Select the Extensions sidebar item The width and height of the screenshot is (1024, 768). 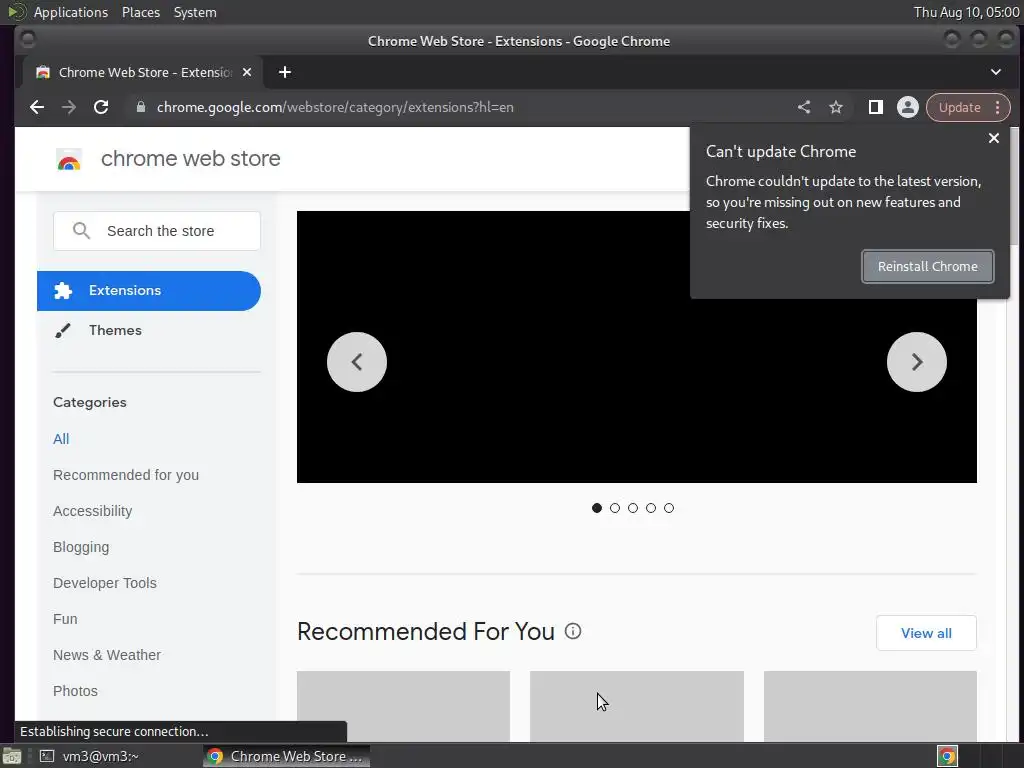click(x=149, y=291)
